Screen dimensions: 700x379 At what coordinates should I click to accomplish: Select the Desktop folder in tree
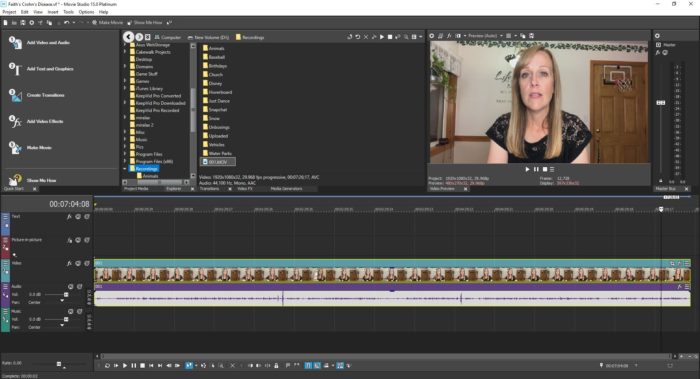144,59
